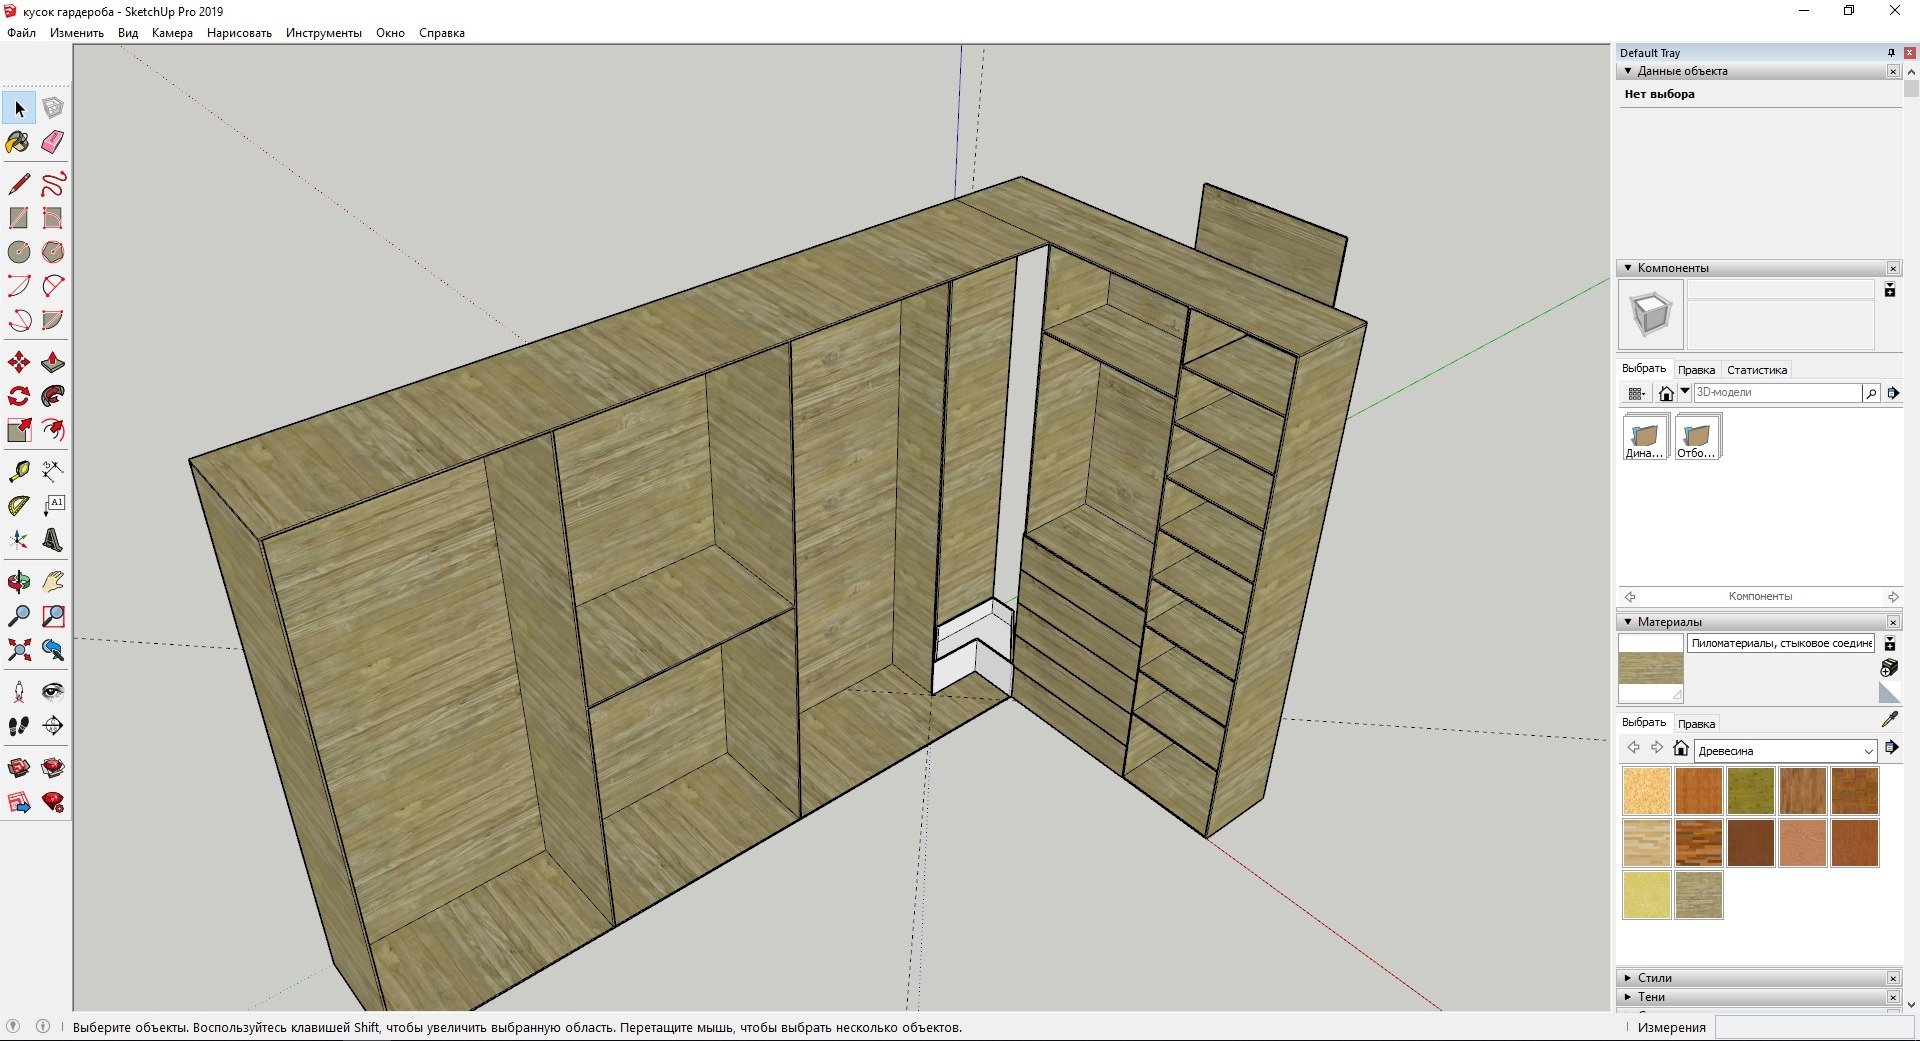Activate the eyedropper sample paint icon
The width and height of the screenshot is (1920, 1041).
1889,719
